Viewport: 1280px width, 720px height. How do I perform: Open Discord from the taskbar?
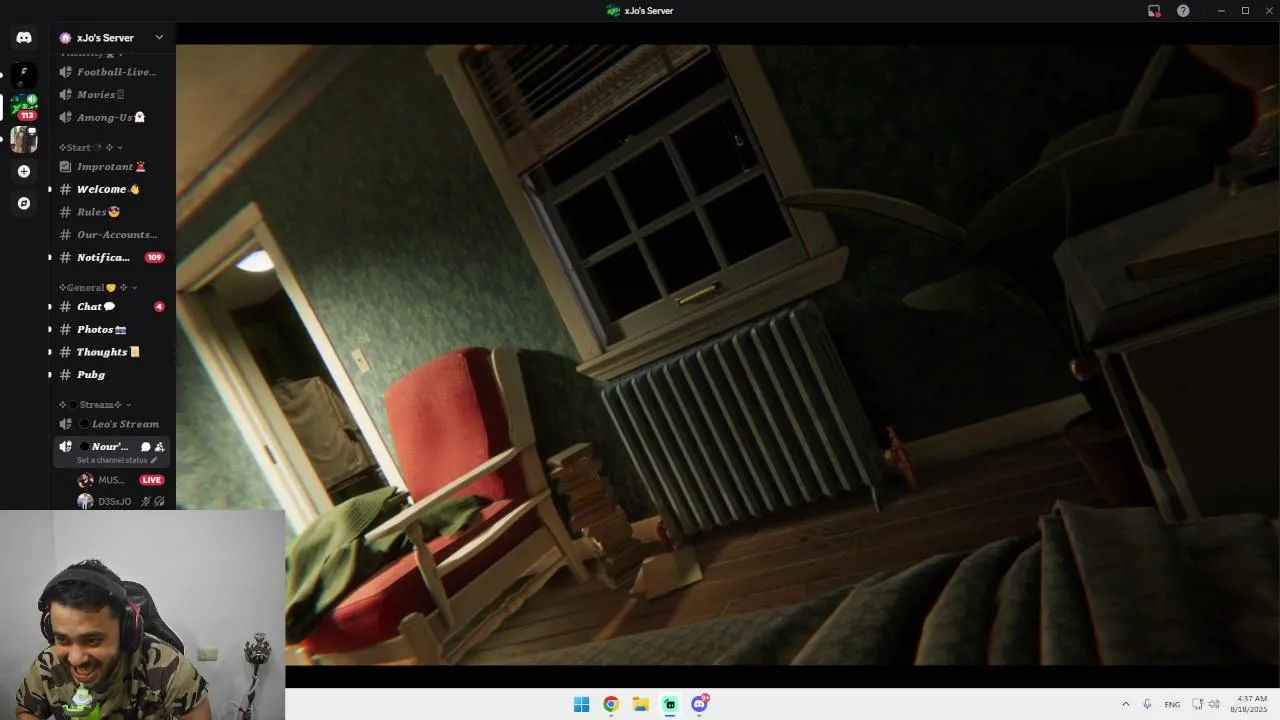tap(700, 704)
